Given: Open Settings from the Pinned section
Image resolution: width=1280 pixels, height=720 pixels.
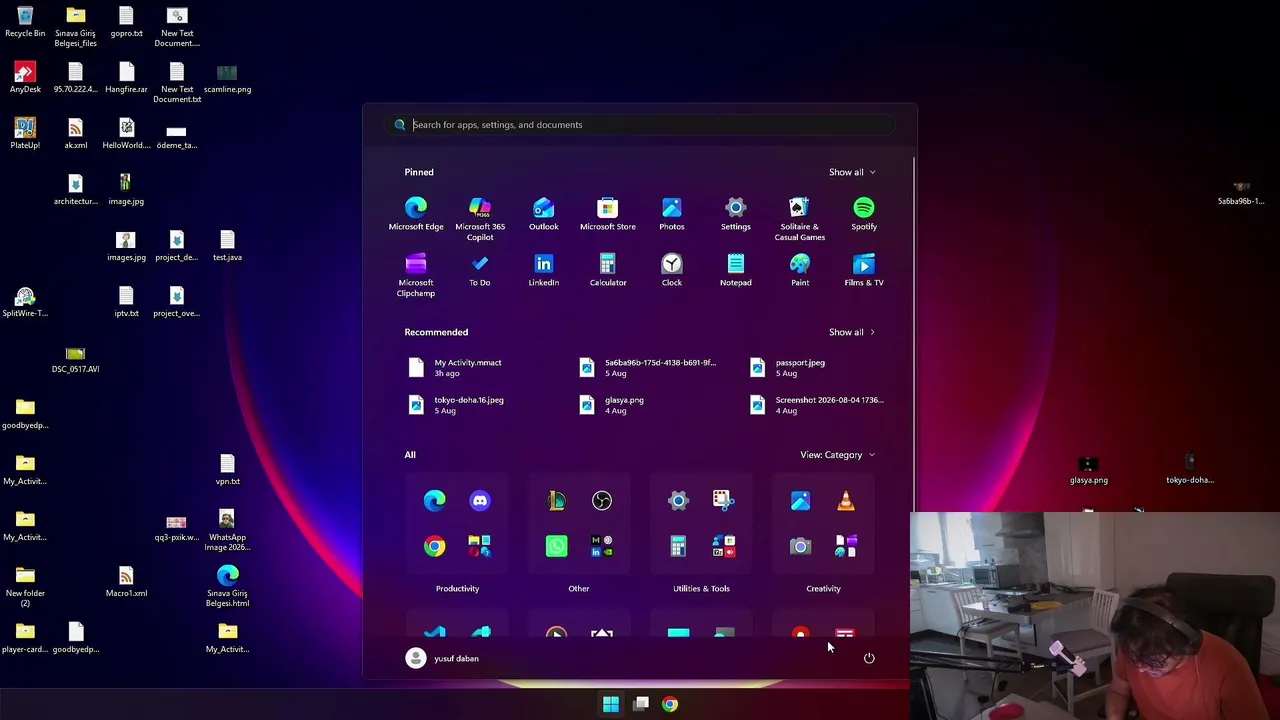Looking at the screenshot, I should coord(736,214).
